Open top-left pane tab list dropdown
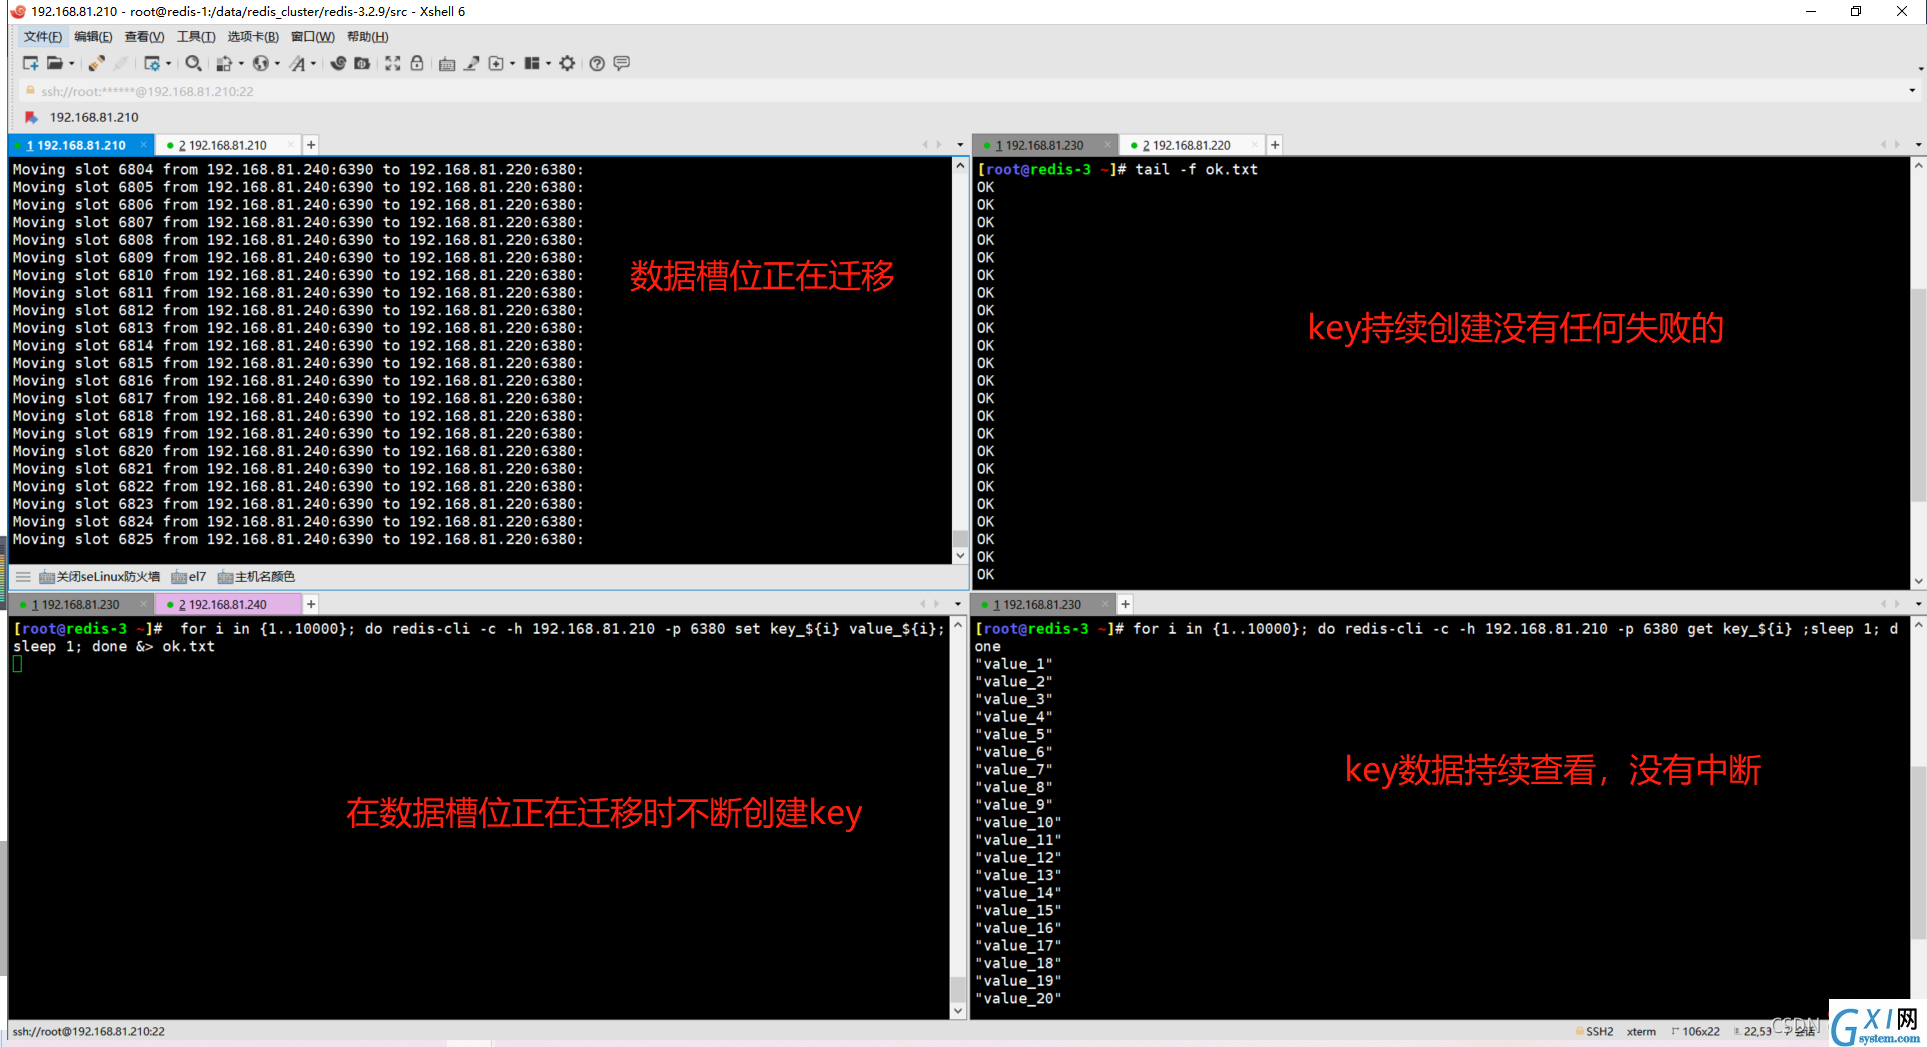This screenshot has width=1927, height=1047. click(x=960, y=145)
